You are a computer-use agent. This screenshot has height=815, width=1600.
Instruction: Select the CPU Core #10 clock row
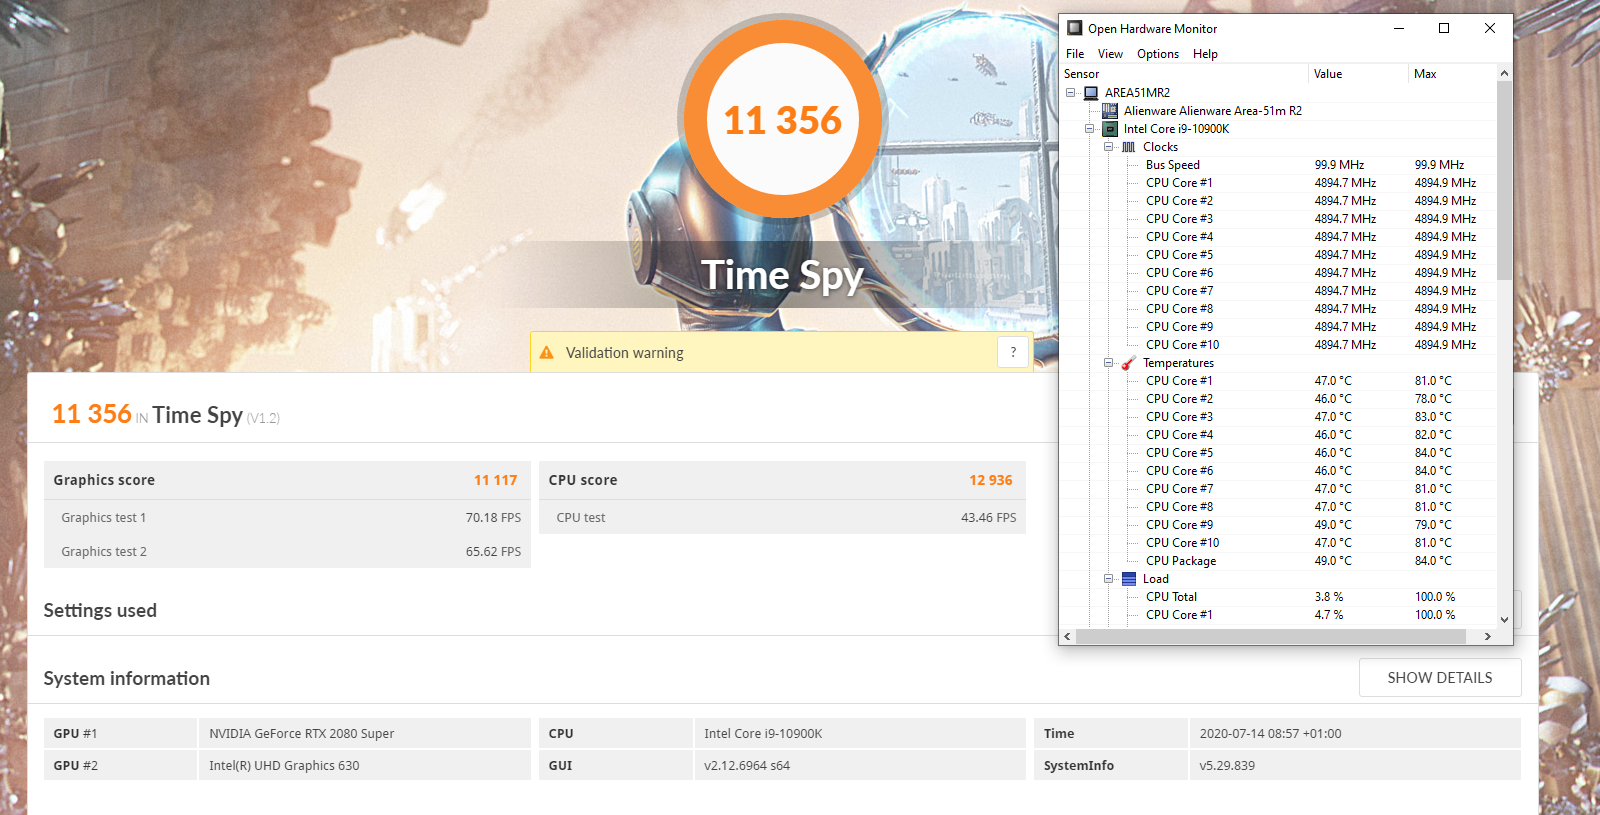tap(1278, 345)
